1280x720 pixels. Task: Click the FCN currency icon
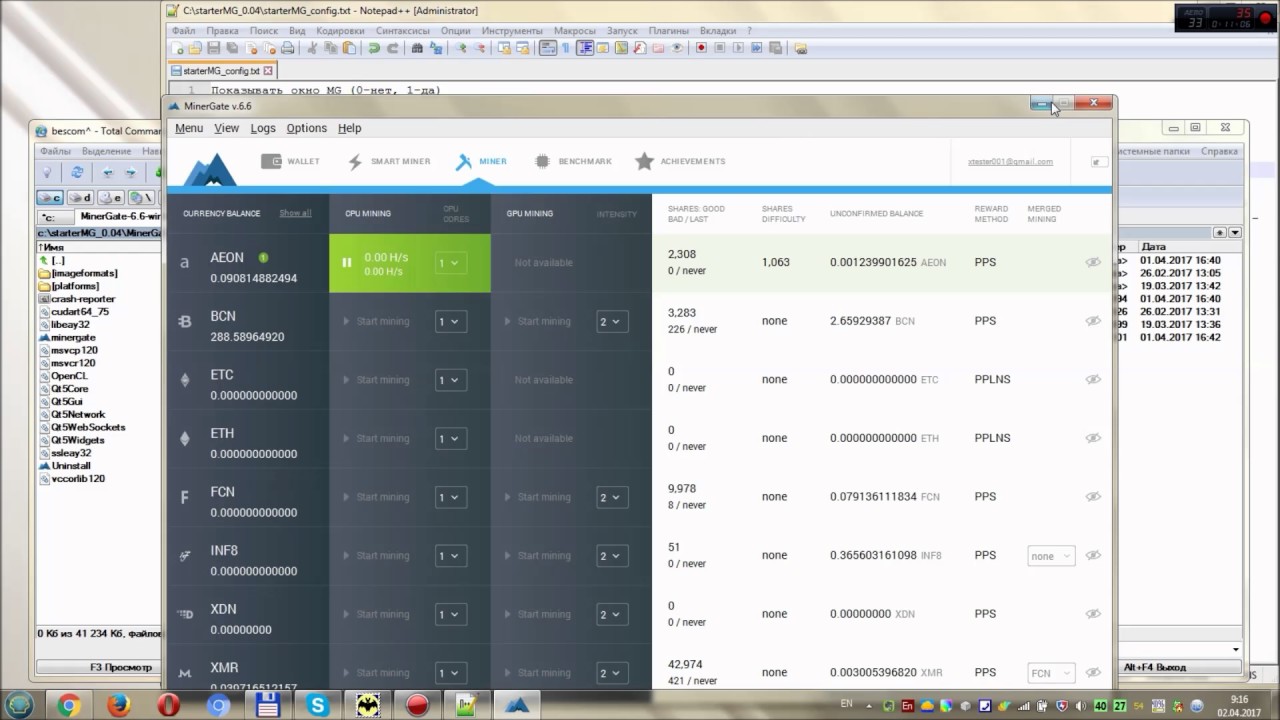[x=184, y=497]
